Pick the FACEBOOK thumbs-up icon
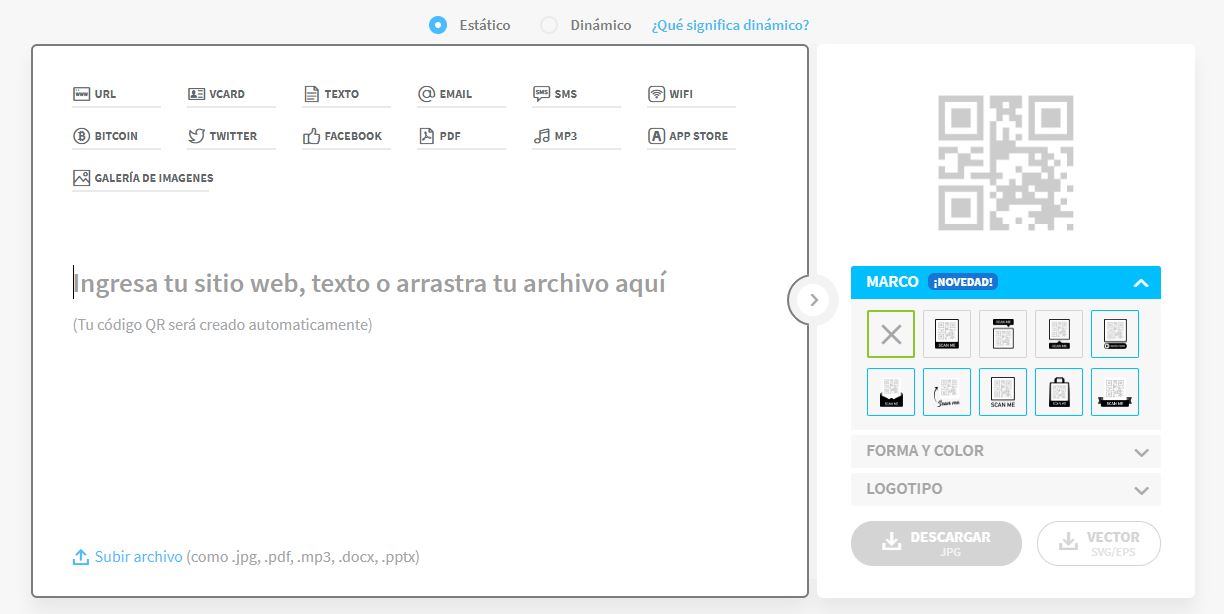Image resolution: width=1224 pixels, height=614 pixels. tap(311, 136)
